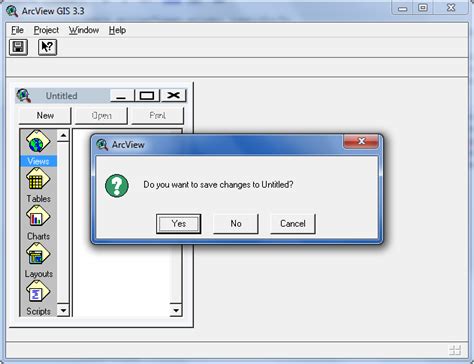The width and height of the screenshot is (474, 364).
Task: Click the Untitled project window icon
Action: [x=23, y=96]
